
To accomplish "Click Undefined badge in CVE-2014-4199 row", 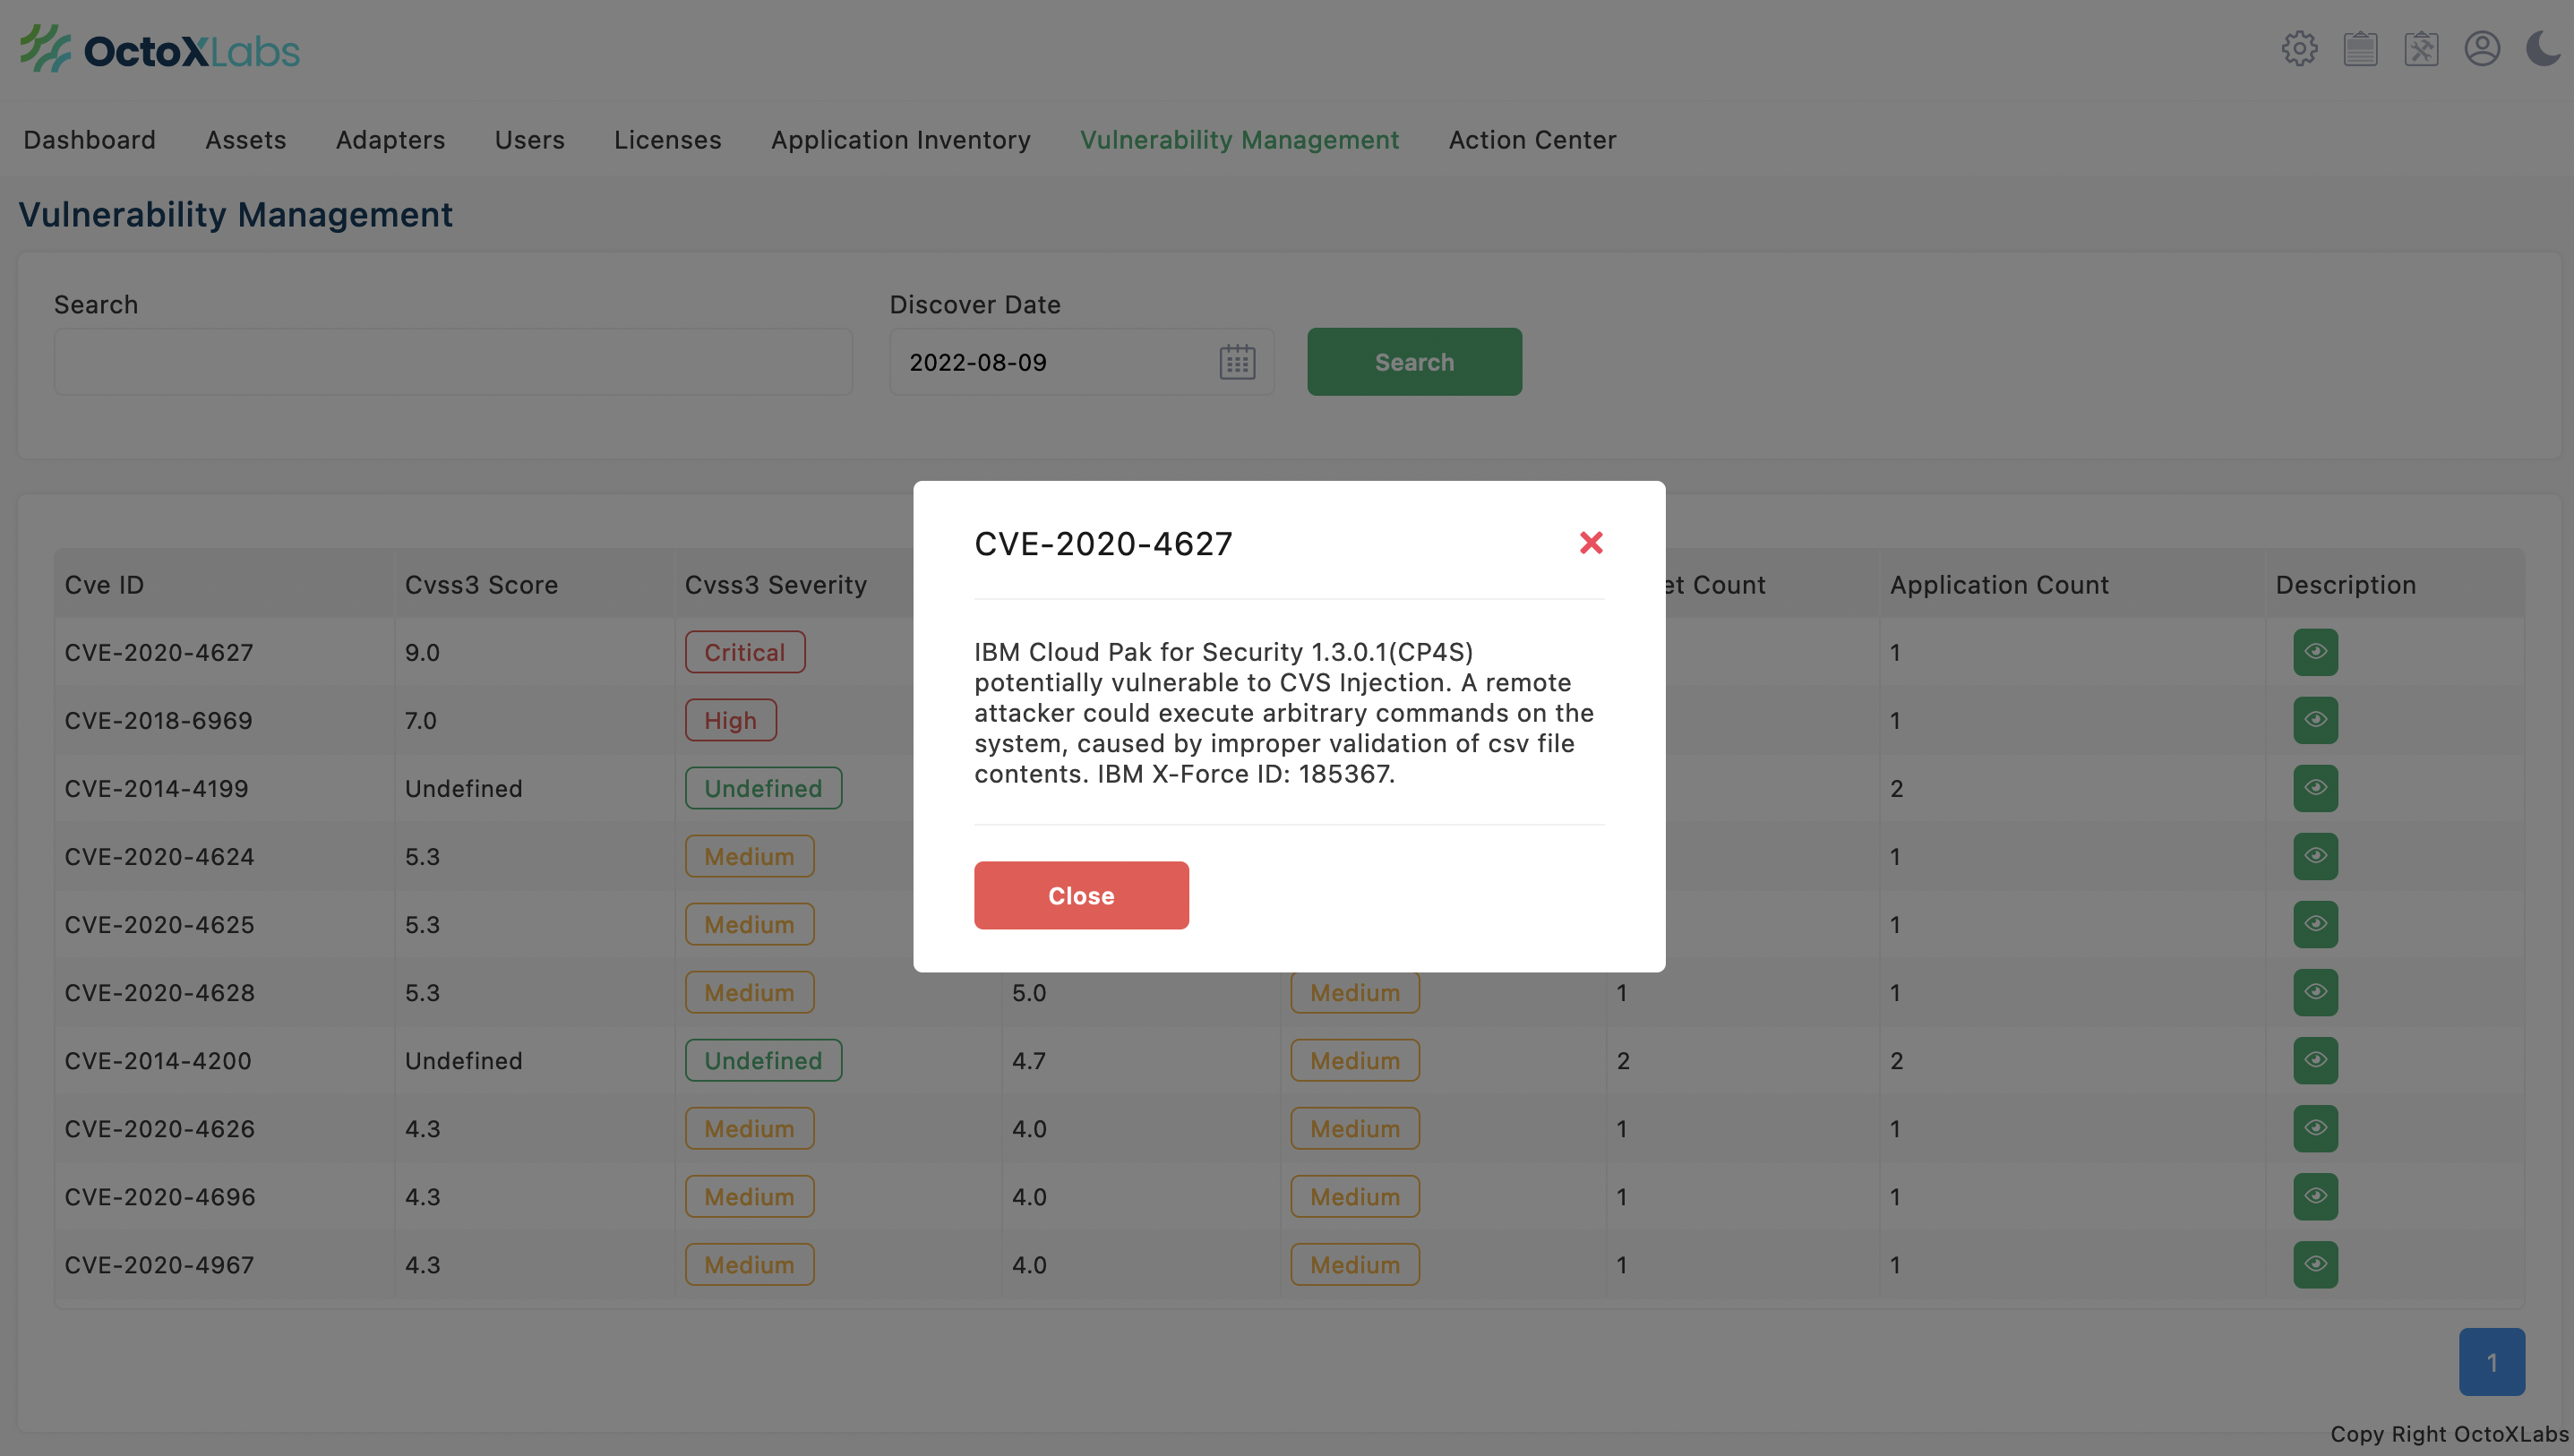I will [x=763, y=788].
